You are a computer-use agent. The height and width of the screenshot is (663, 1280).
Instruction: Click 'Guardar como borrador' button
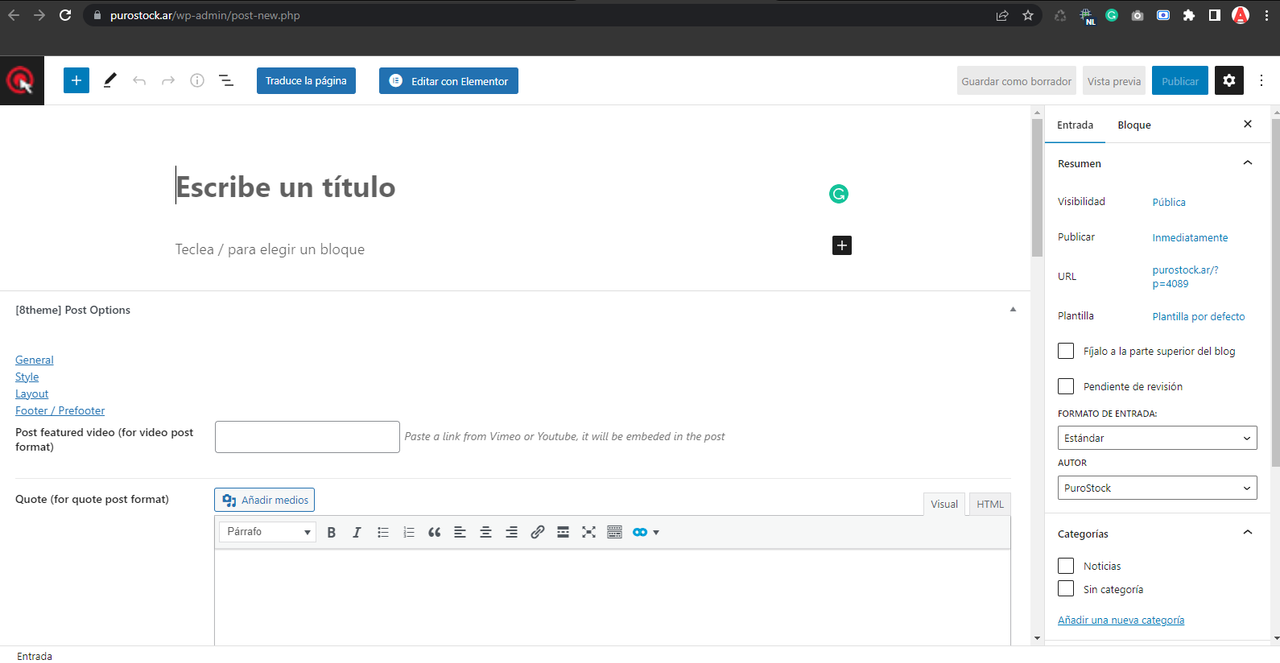pyautogui.click(x=1016, y=81)
